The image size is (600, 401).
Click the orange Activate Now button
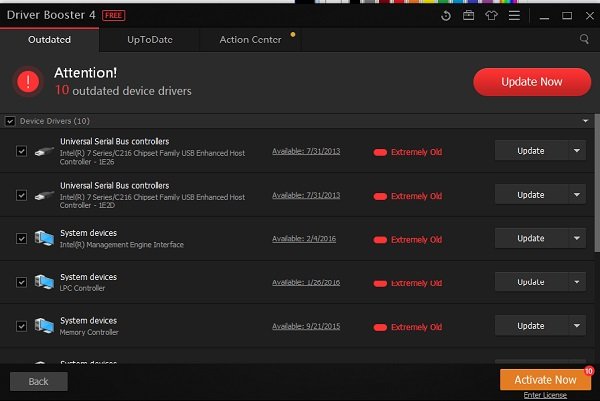pyautogui.click(x=545, y=380)
